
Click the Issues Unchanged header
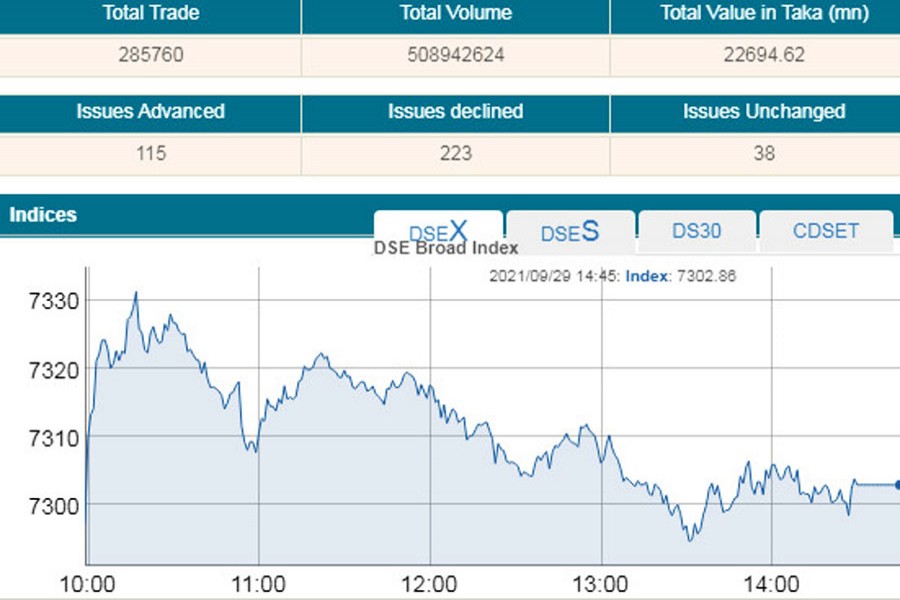(x=764, y=112)
